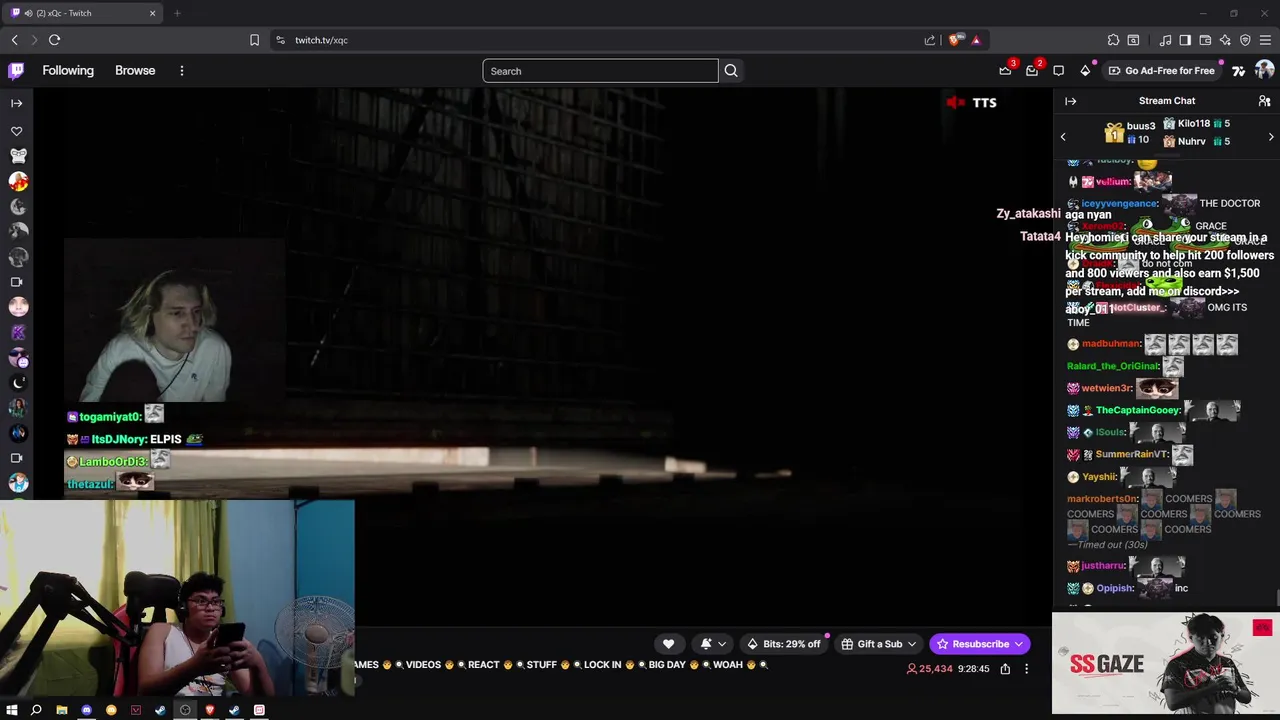1280x720 pixels.
Task: Click the heart followed-channels sidebar icon
Action: point(17,131)
